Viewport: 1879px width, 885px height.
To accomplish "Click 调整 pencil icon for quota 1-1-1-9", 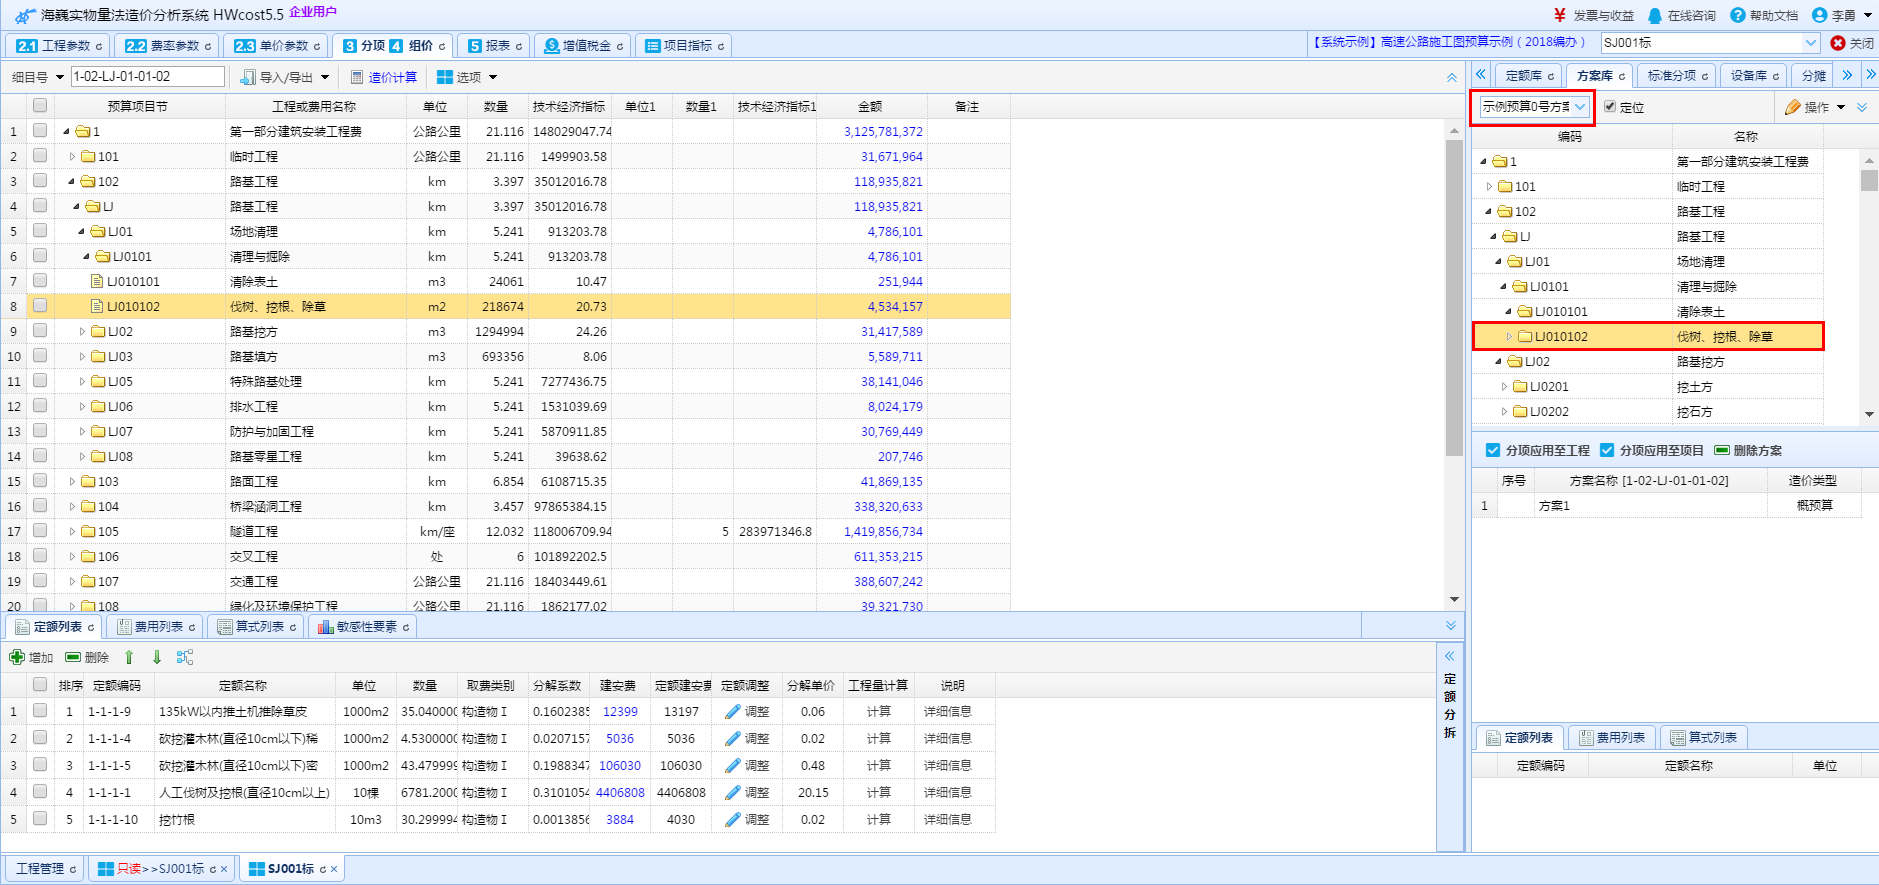I will (x=733, y=712).
